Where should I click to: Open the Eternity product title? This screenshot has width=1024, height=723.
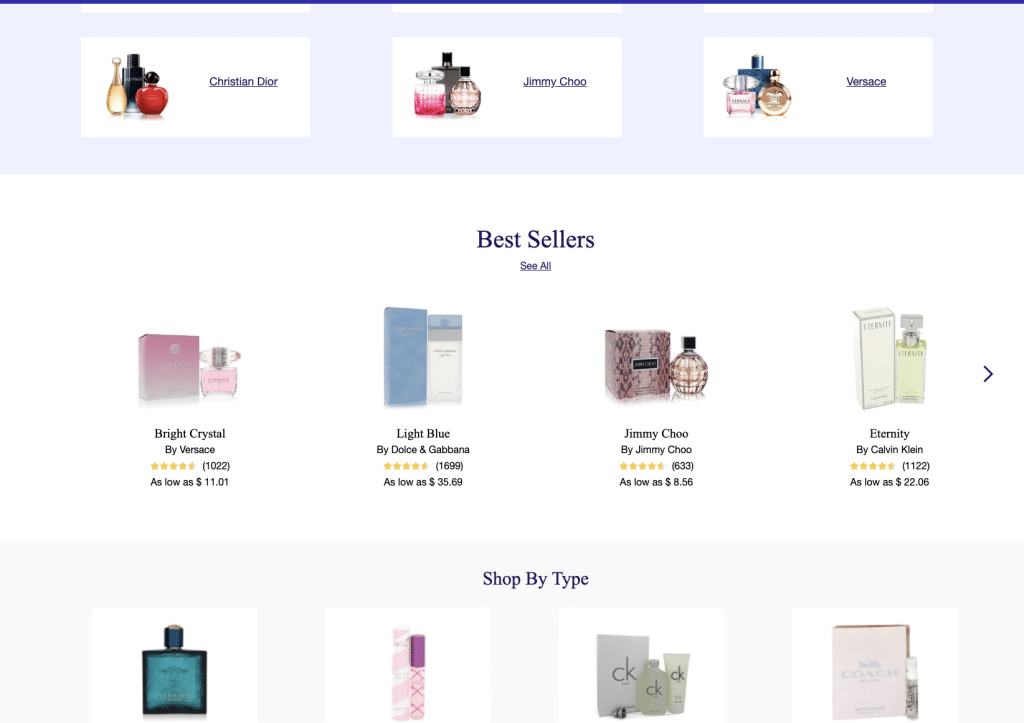[x=889, y=434]
